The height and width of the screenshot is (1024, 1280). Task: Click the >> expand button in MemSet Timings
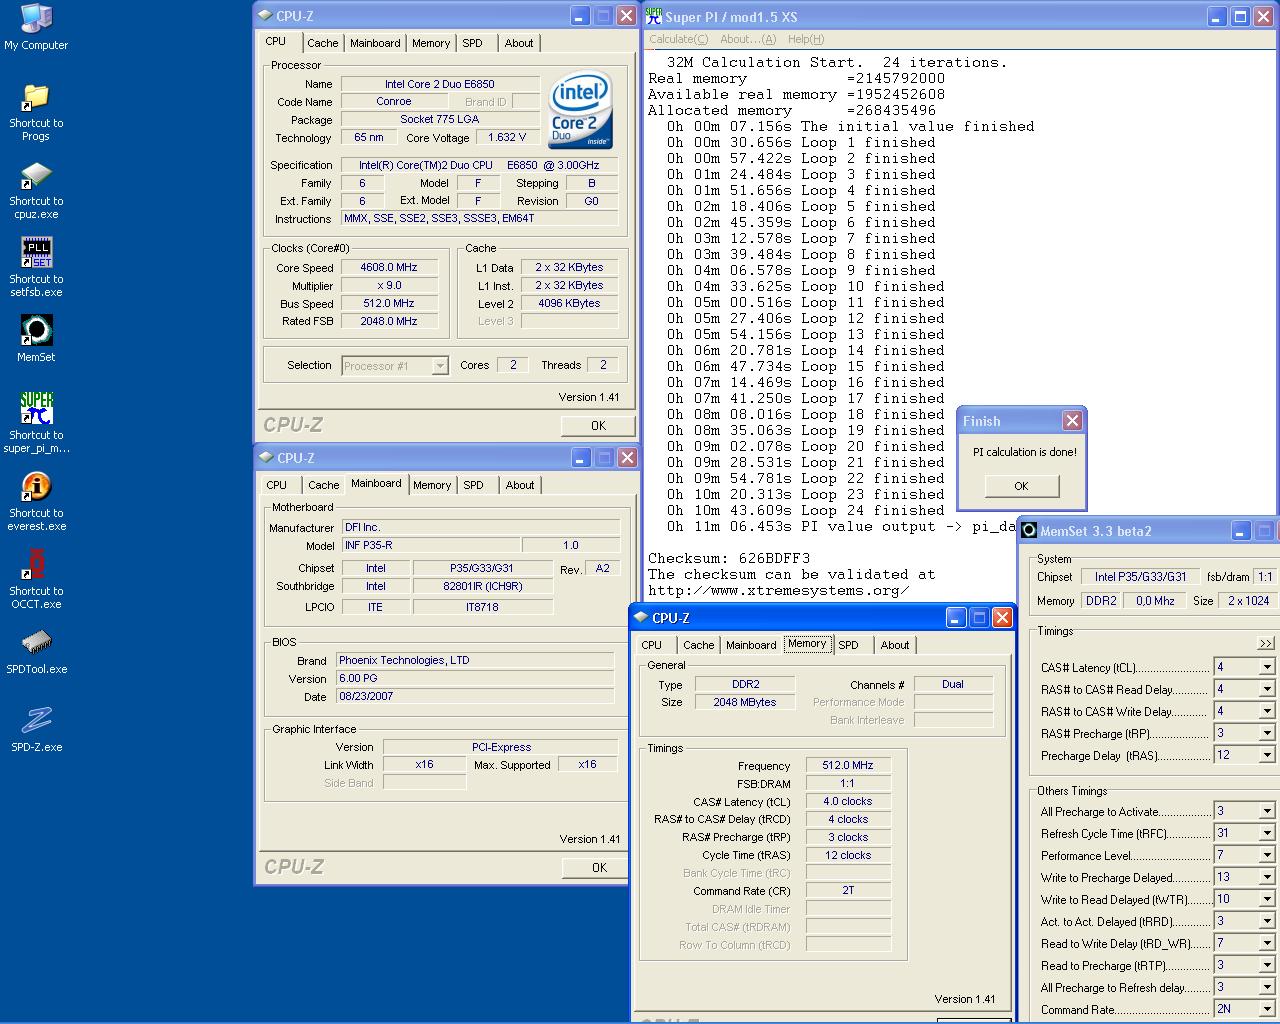tap(1266, 643)
